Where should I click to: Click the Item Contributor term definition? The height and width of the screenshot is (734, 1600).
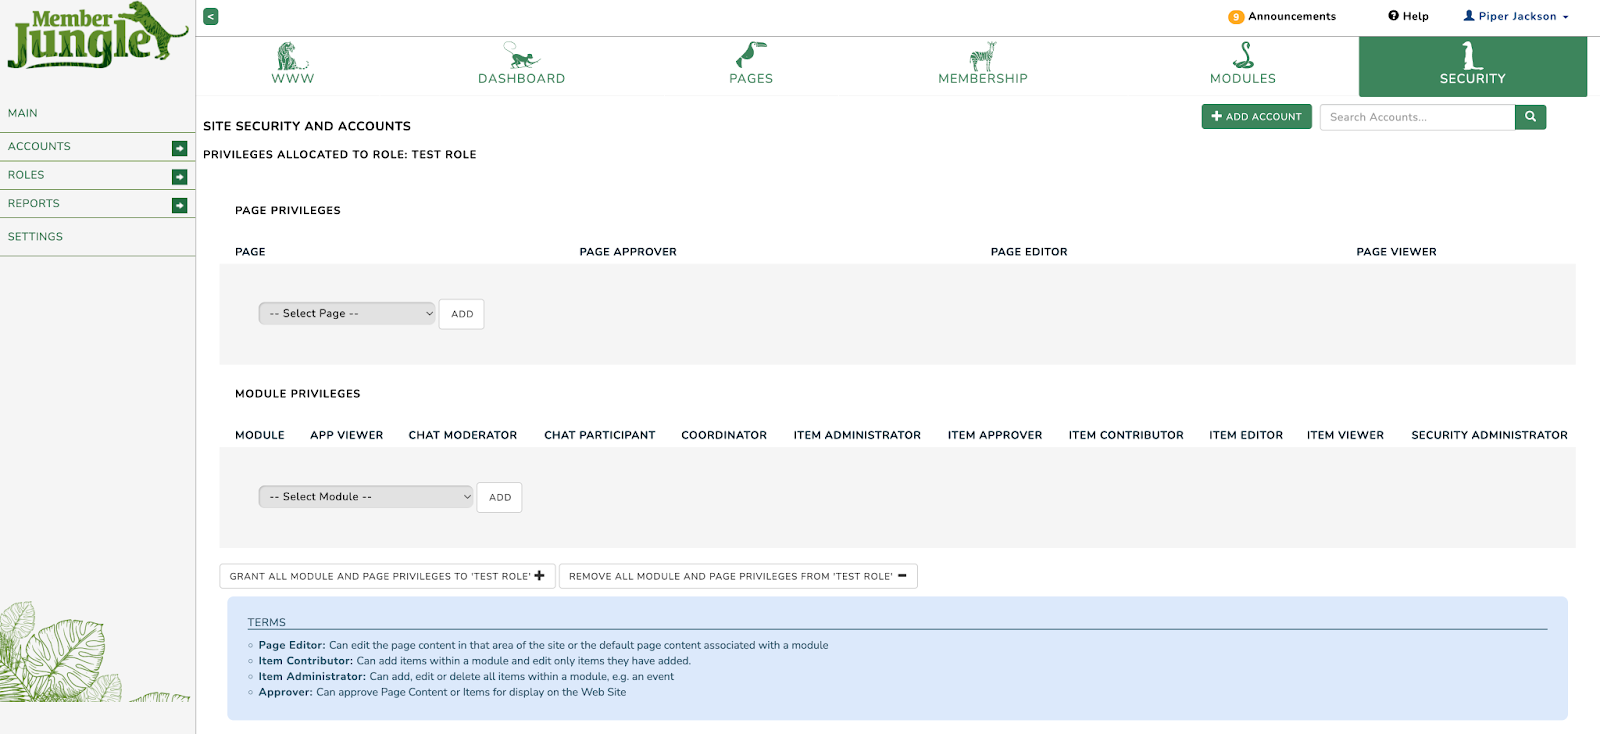click(475, 661)
